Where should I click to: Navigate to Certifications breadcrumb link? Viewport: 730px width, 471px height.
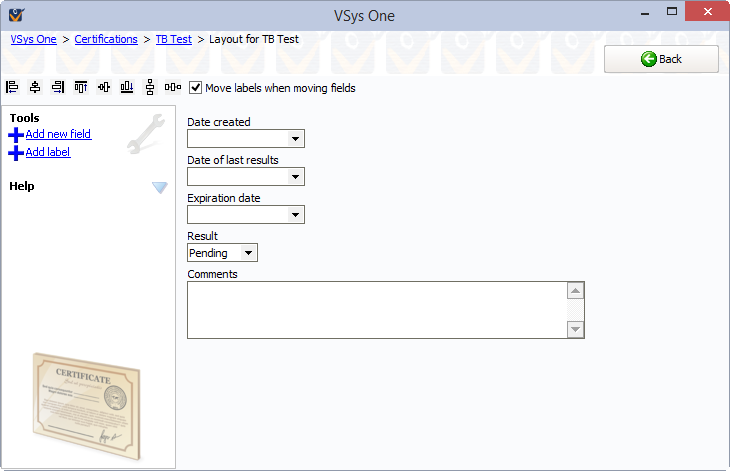pyautogui.click(x=106, y=40)
